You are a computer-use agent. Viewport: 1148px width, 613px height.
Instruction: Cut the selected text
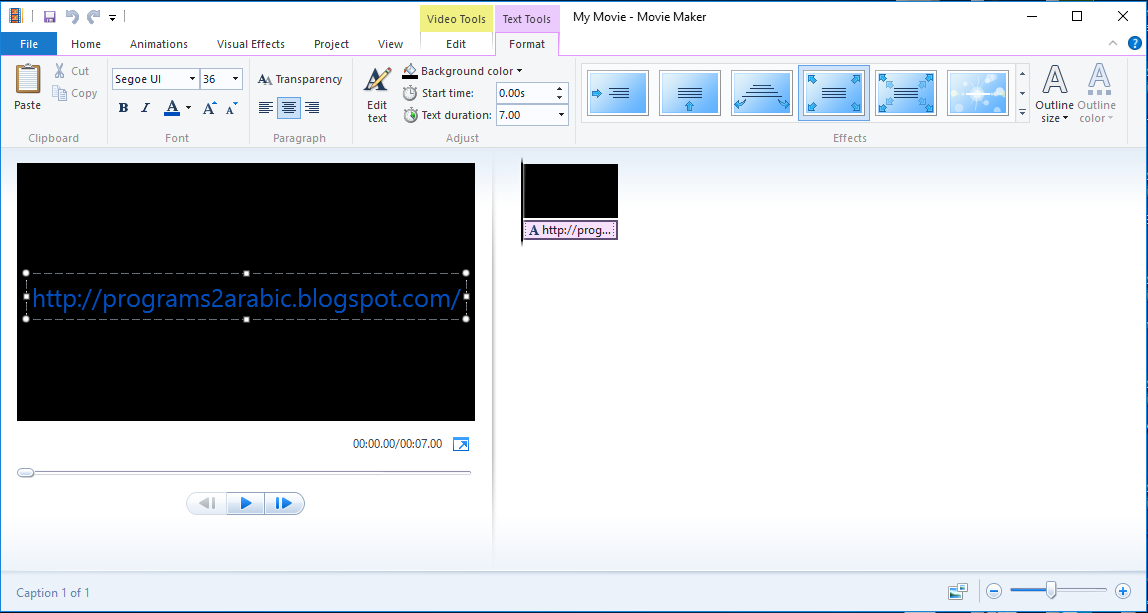point(71,71)
